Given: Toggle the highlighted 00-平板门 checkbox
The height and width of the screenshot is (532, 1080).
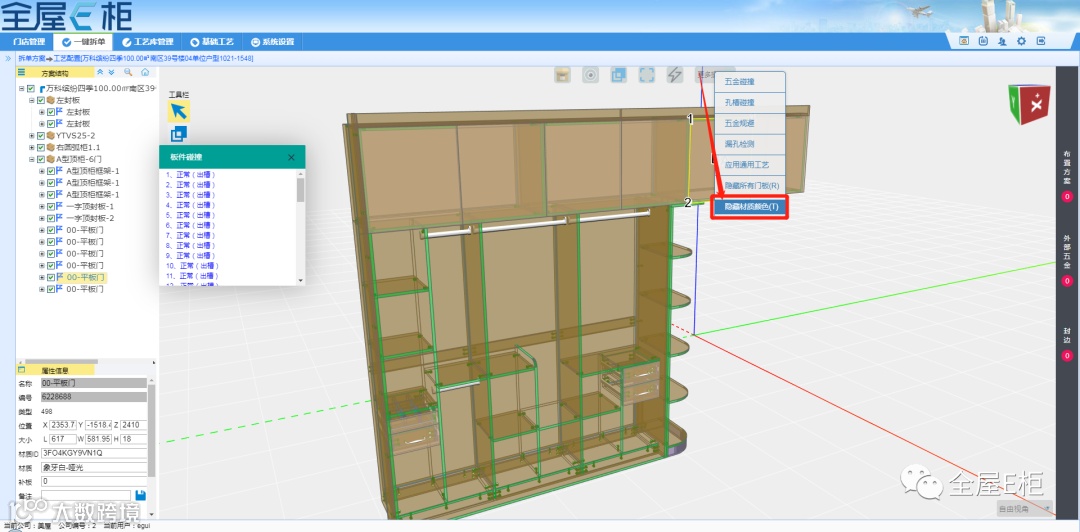Looking at the screenshot, I should click(x=51, y=277).
